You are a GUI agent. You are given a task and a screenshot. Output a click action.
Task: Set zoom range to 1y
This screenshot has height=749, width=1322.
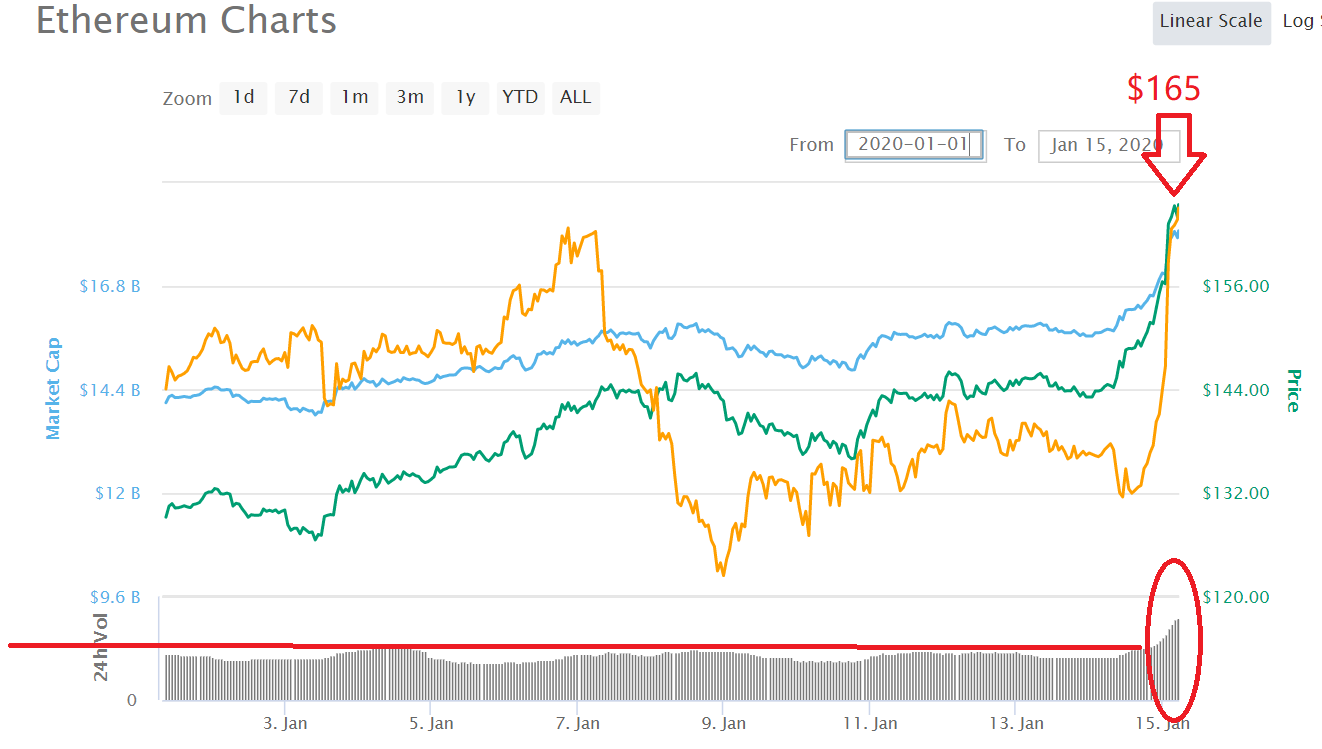(x=466, y=97)
